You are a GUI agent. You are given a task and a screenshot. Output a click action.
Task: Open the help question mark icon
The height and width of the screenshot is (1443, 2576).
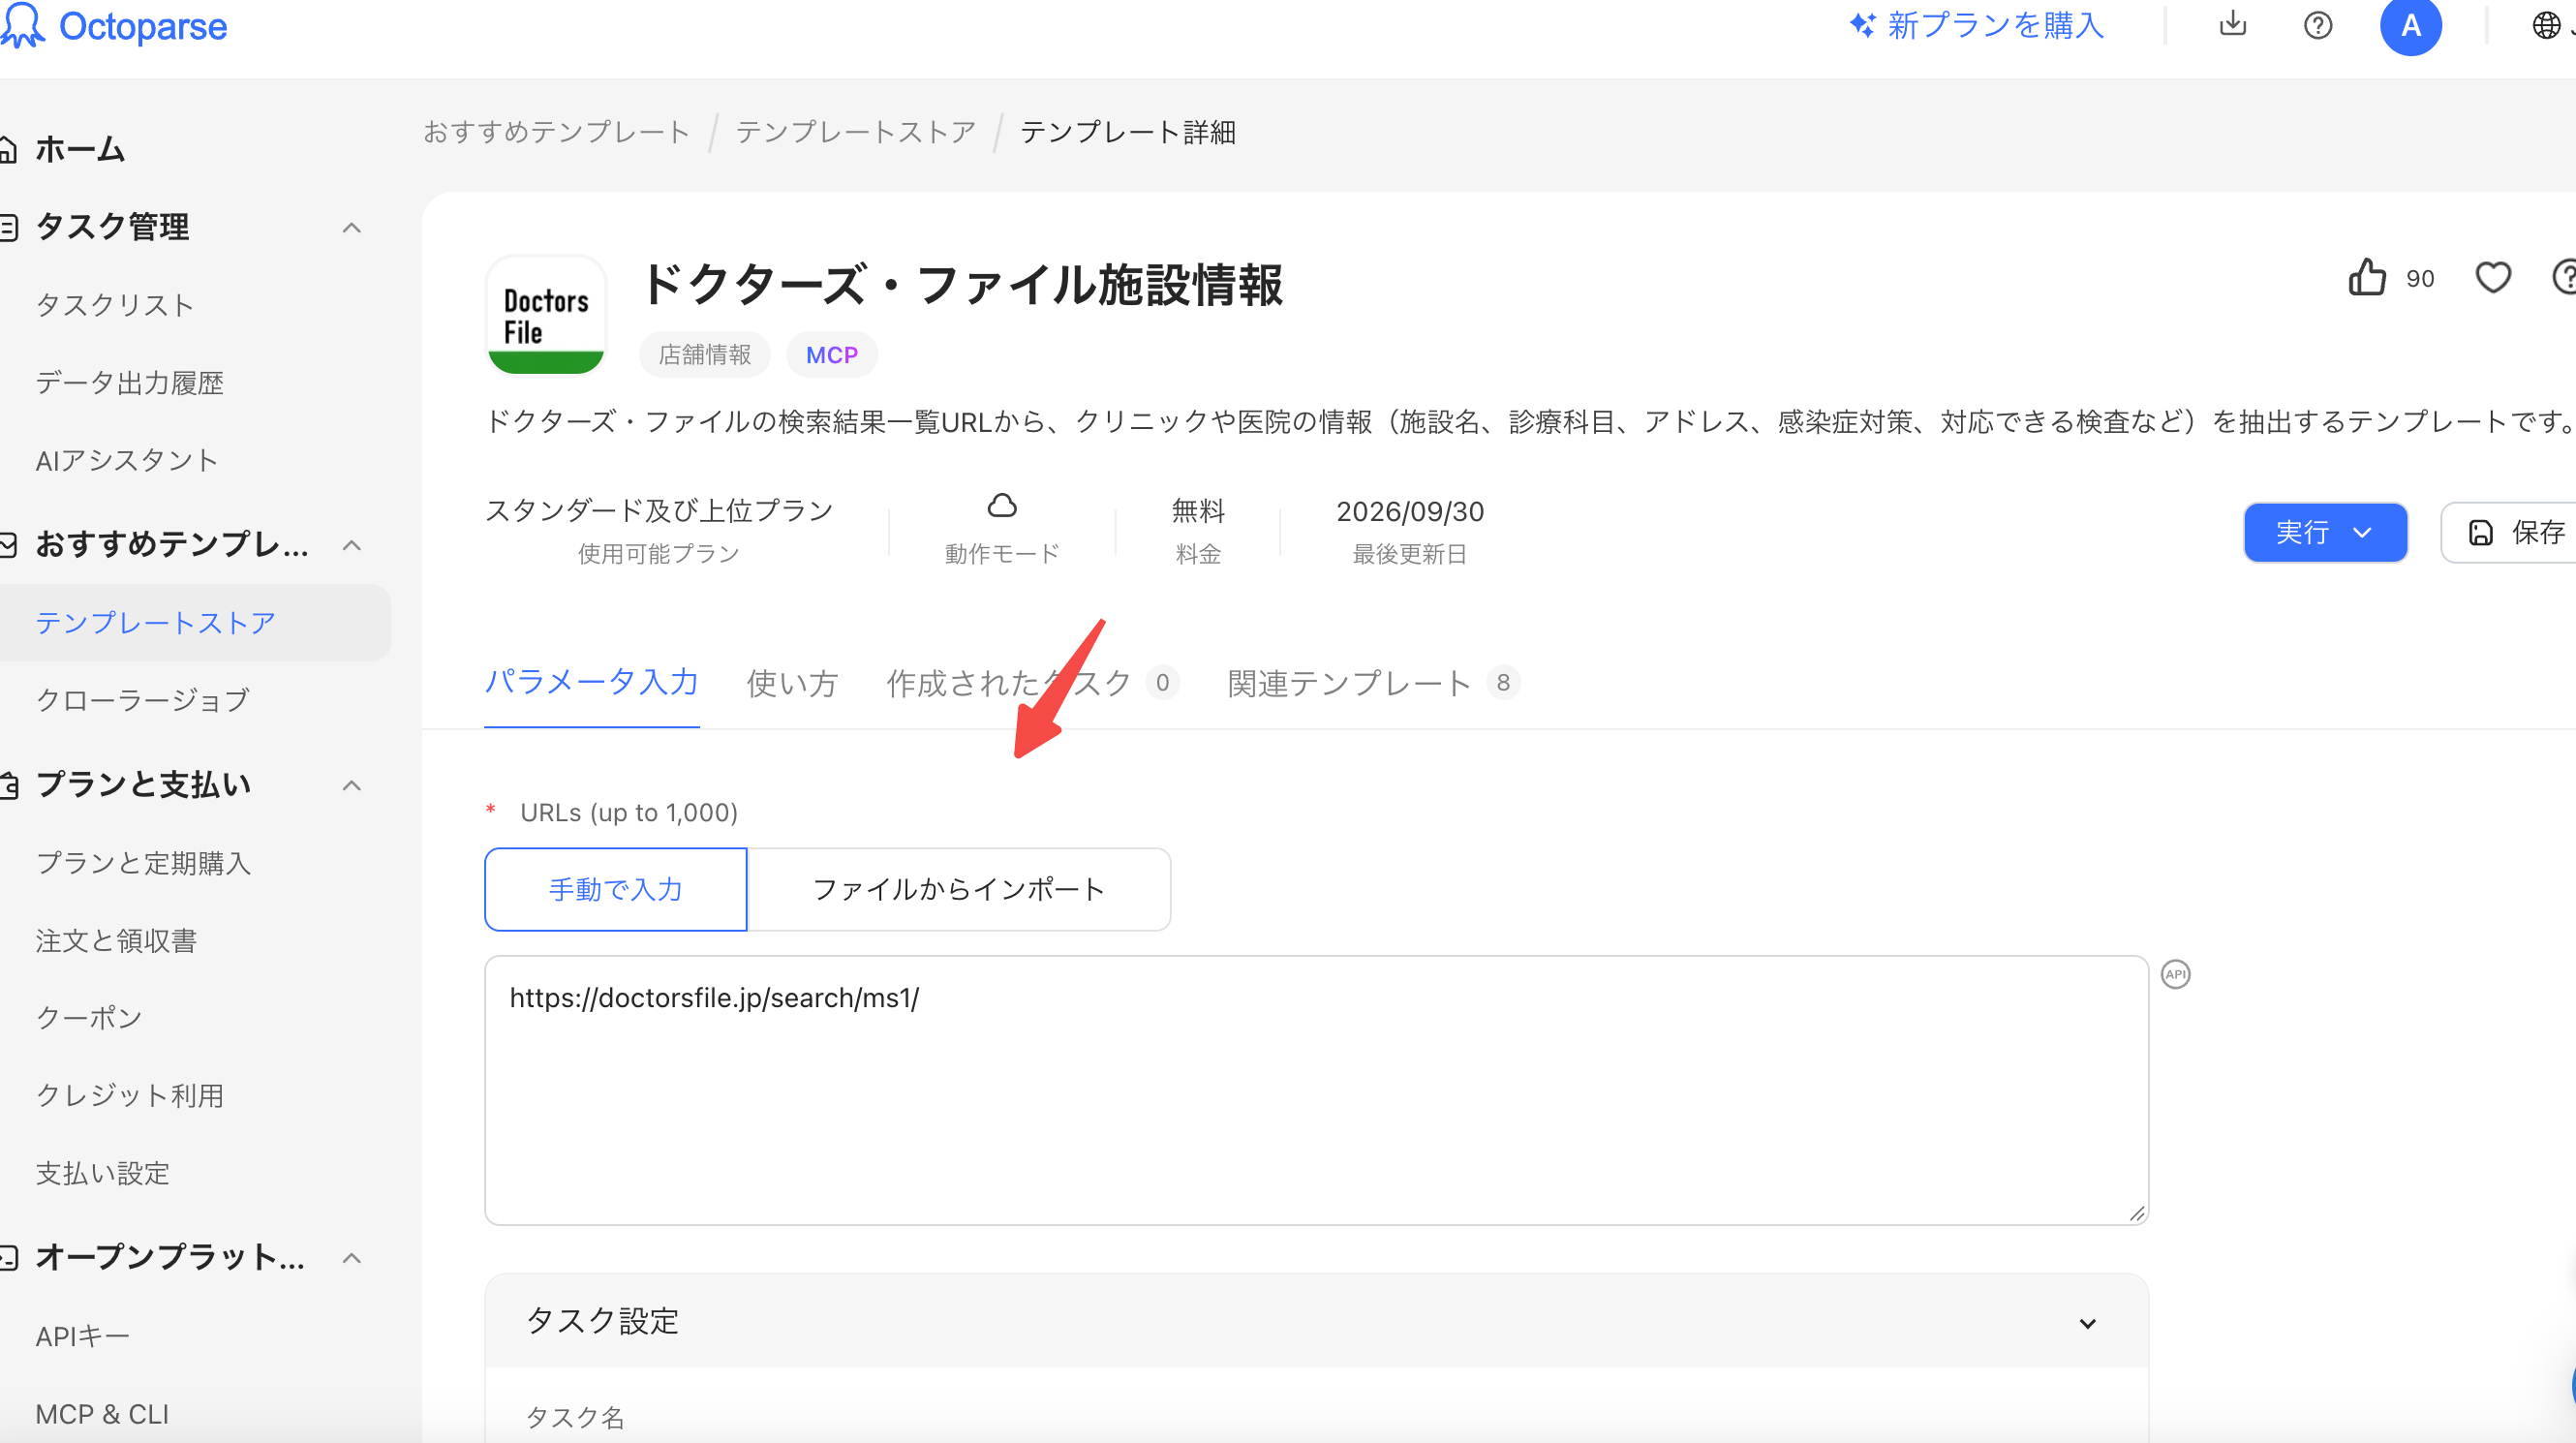click(2317, 26)
